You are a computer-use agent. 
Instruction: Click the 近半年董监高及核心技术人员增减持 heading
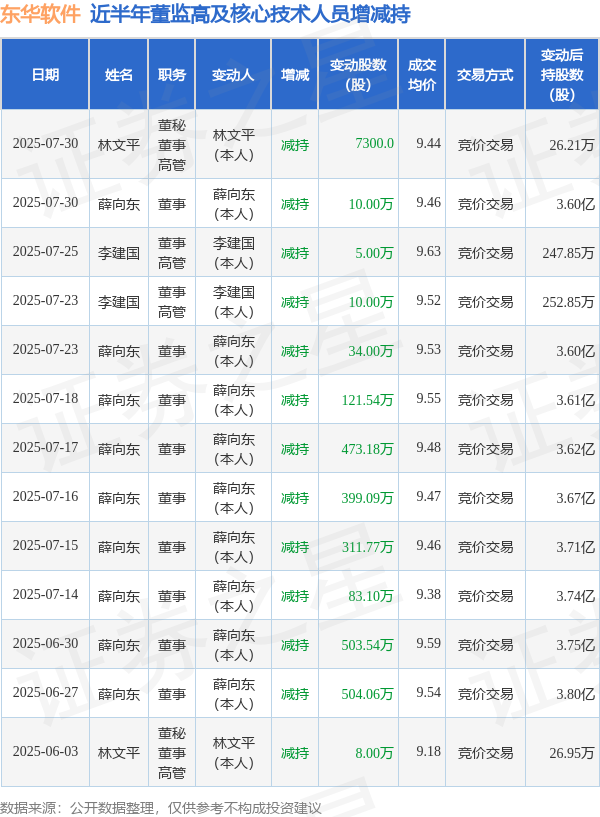click(x=250, y=14)
